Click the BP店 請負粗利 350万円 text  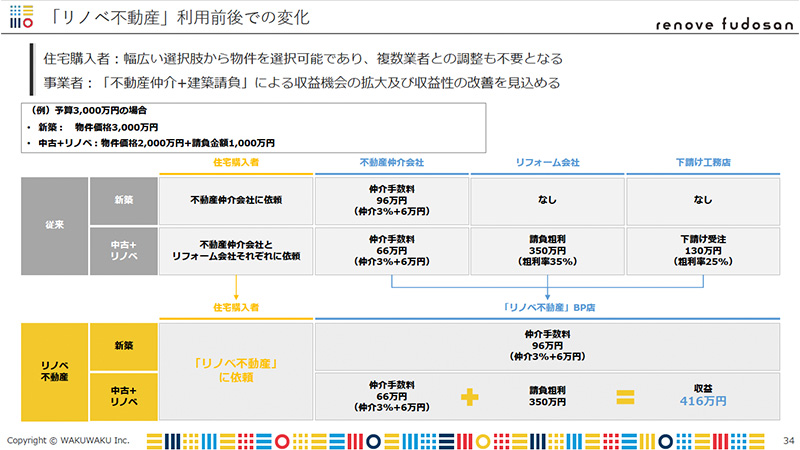click(547, 396)
